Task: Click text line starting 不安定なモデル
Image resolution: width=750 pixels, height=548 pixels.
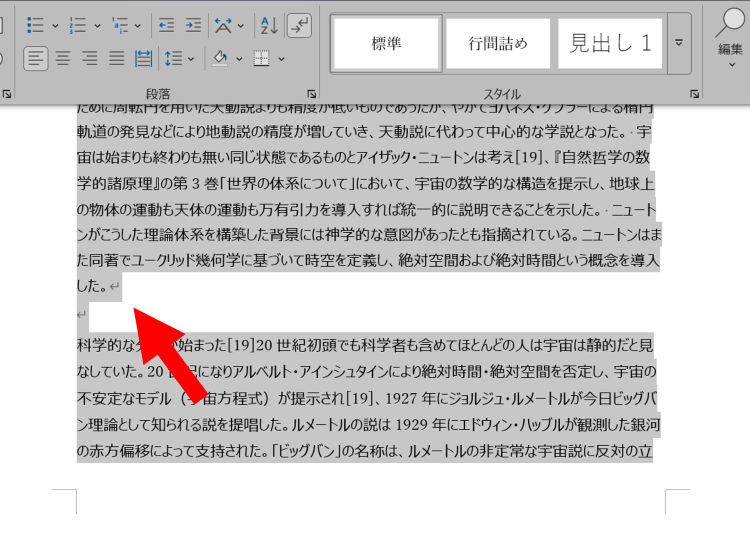Action: (x=366, y=398)
